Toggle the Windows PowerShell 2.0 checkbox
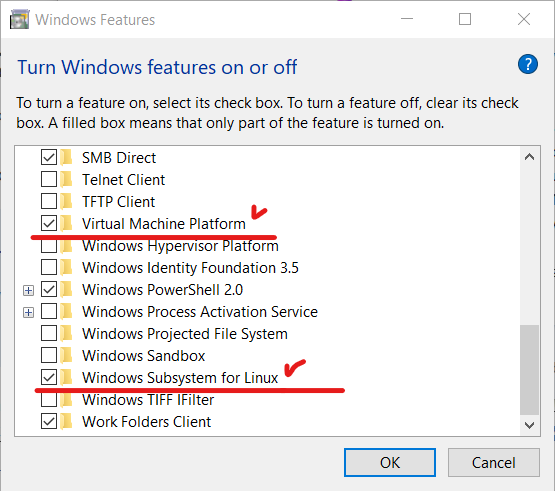Image resolution: width=555 pixels, height=491 pixels. click(49, 289)
